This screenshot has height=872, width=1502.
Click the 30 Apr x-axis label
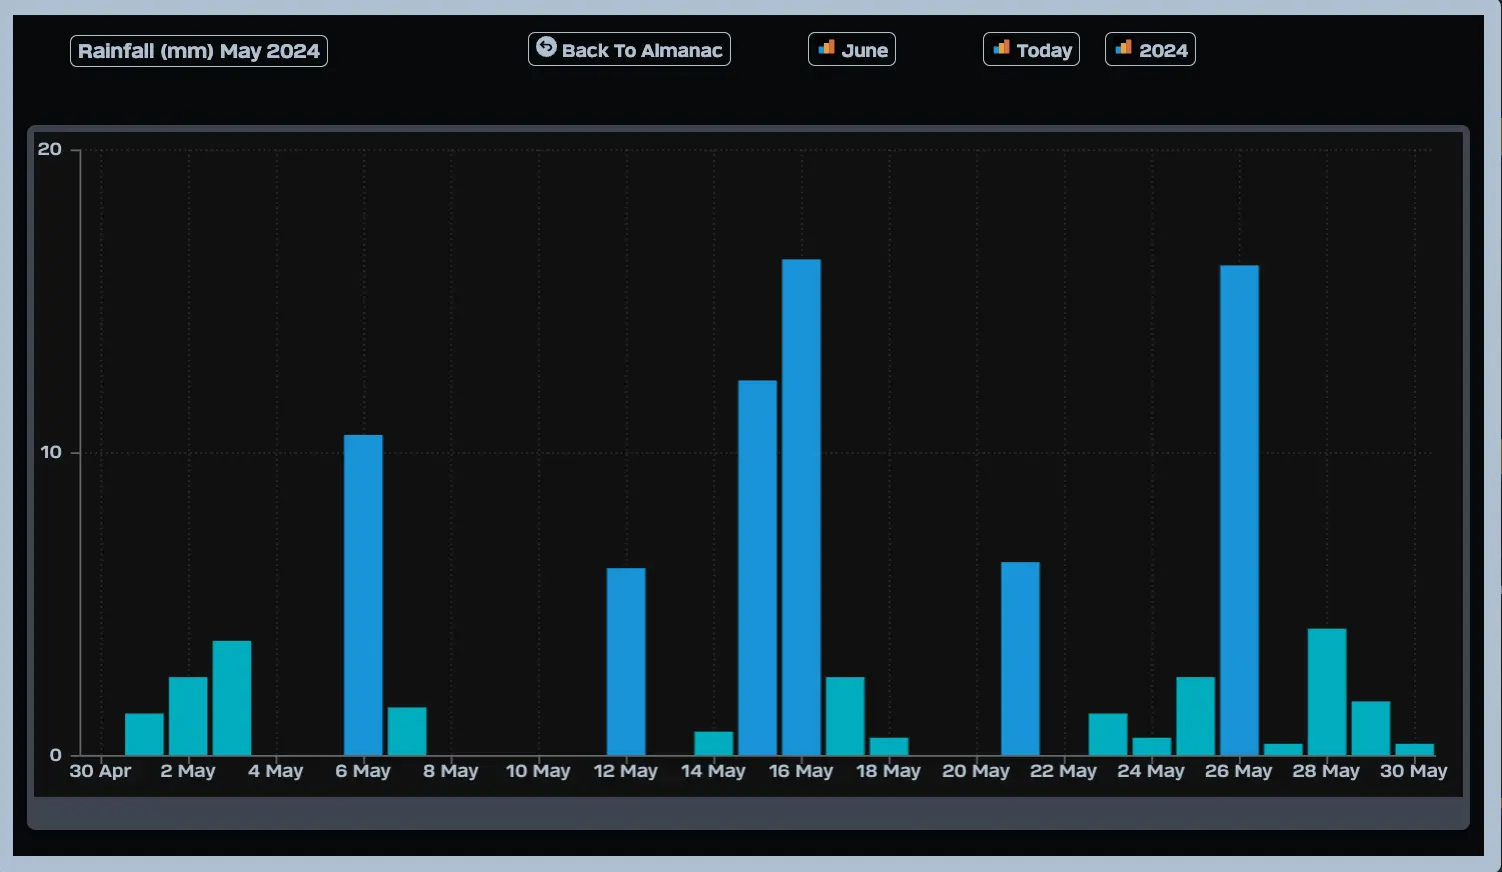100,771
